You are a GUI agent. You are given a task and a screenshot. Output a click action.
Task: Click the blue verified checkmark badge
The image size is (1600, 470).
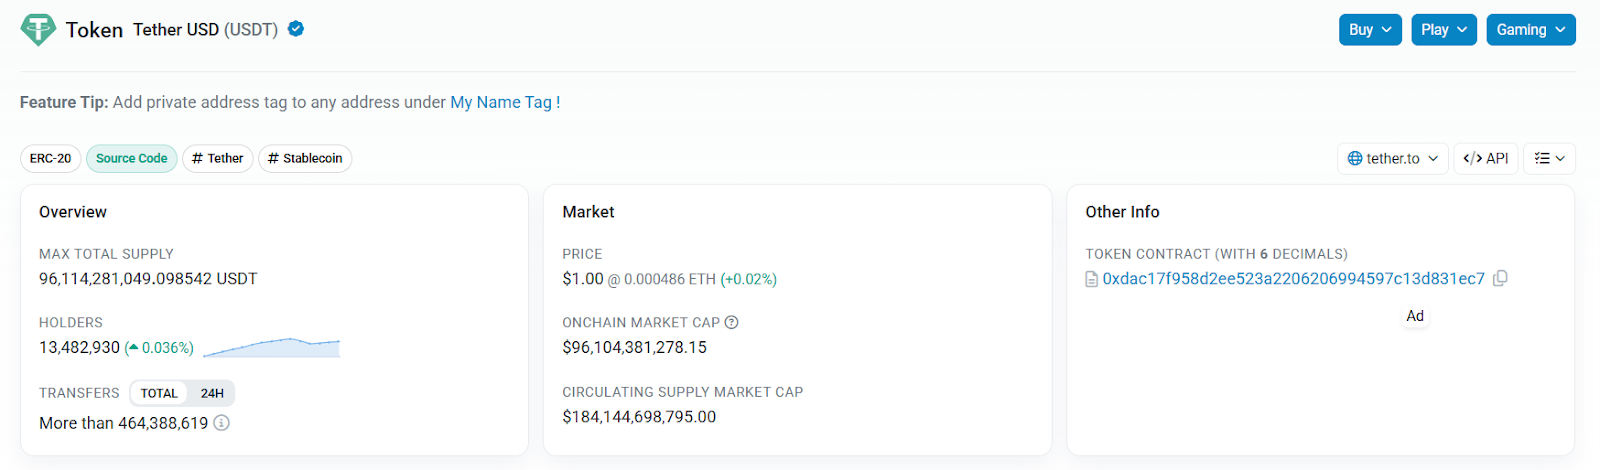296,29
